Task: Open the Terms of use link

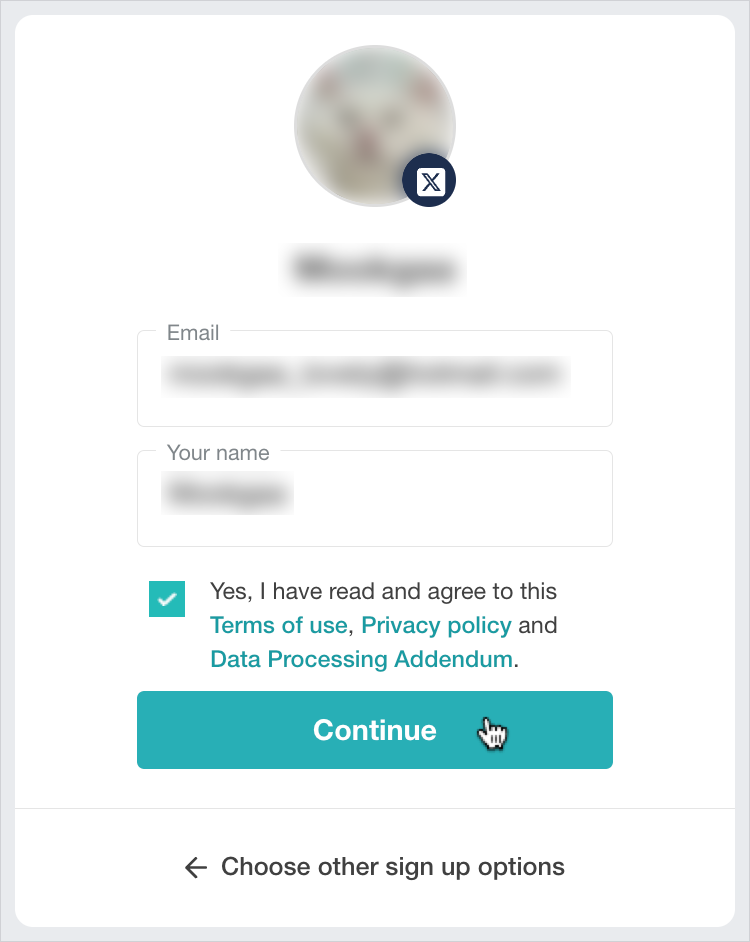Action: click(x=278, y=626)
